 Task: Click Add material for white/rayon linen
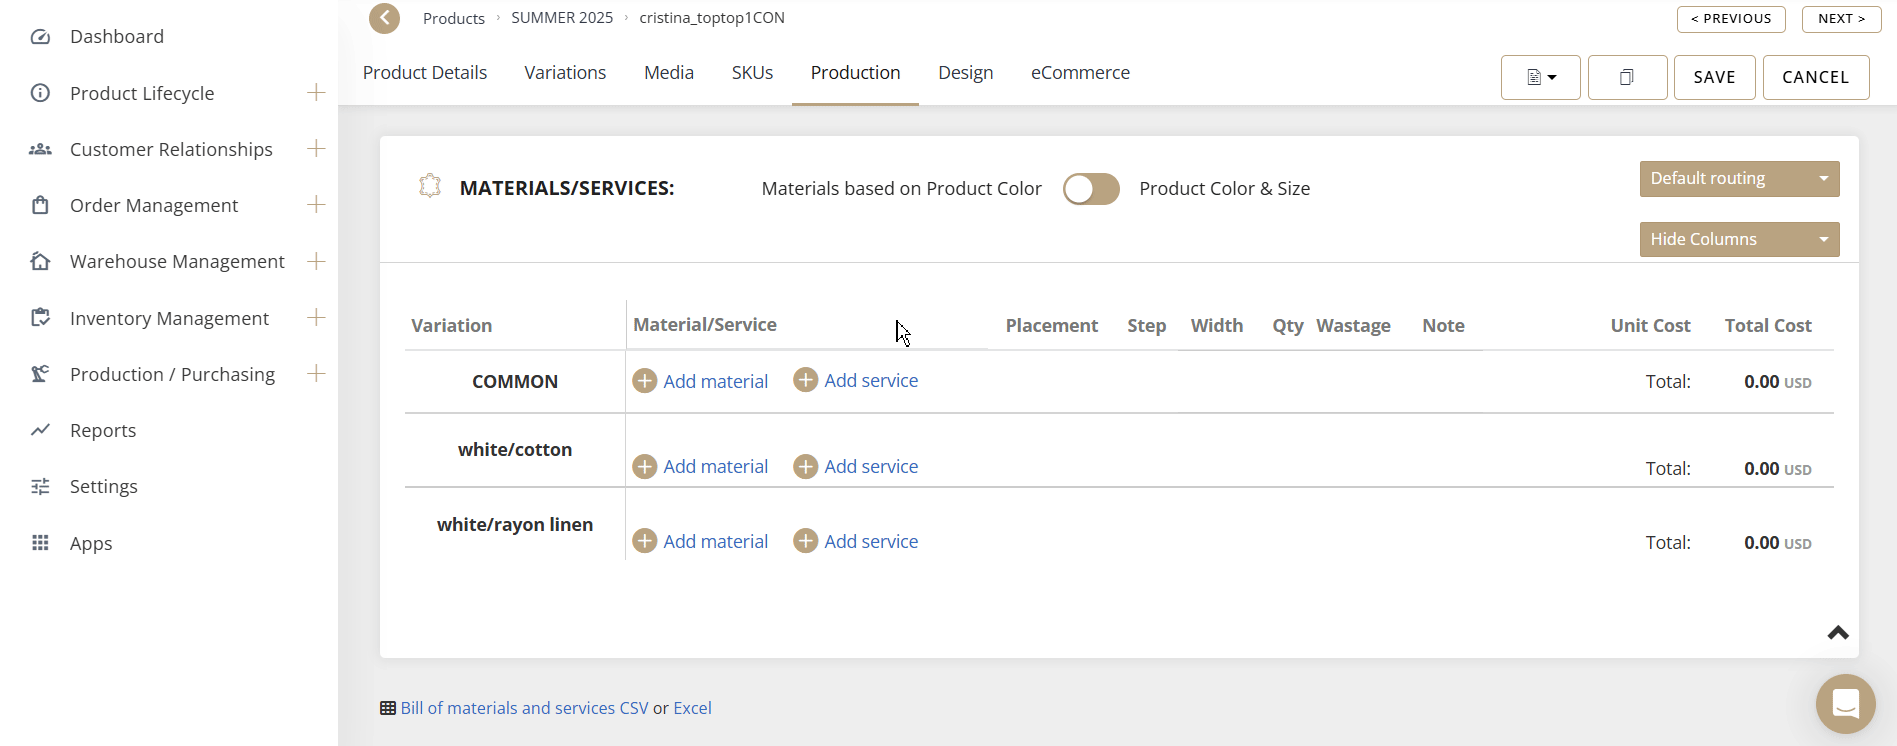(x=715, y=541)
